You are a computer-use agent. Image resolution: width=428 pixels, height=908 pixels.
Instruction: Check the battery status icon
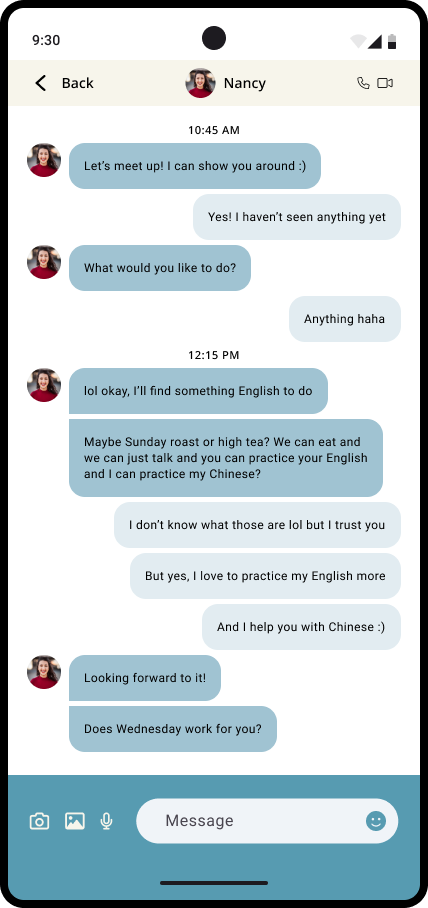[392, 41]
